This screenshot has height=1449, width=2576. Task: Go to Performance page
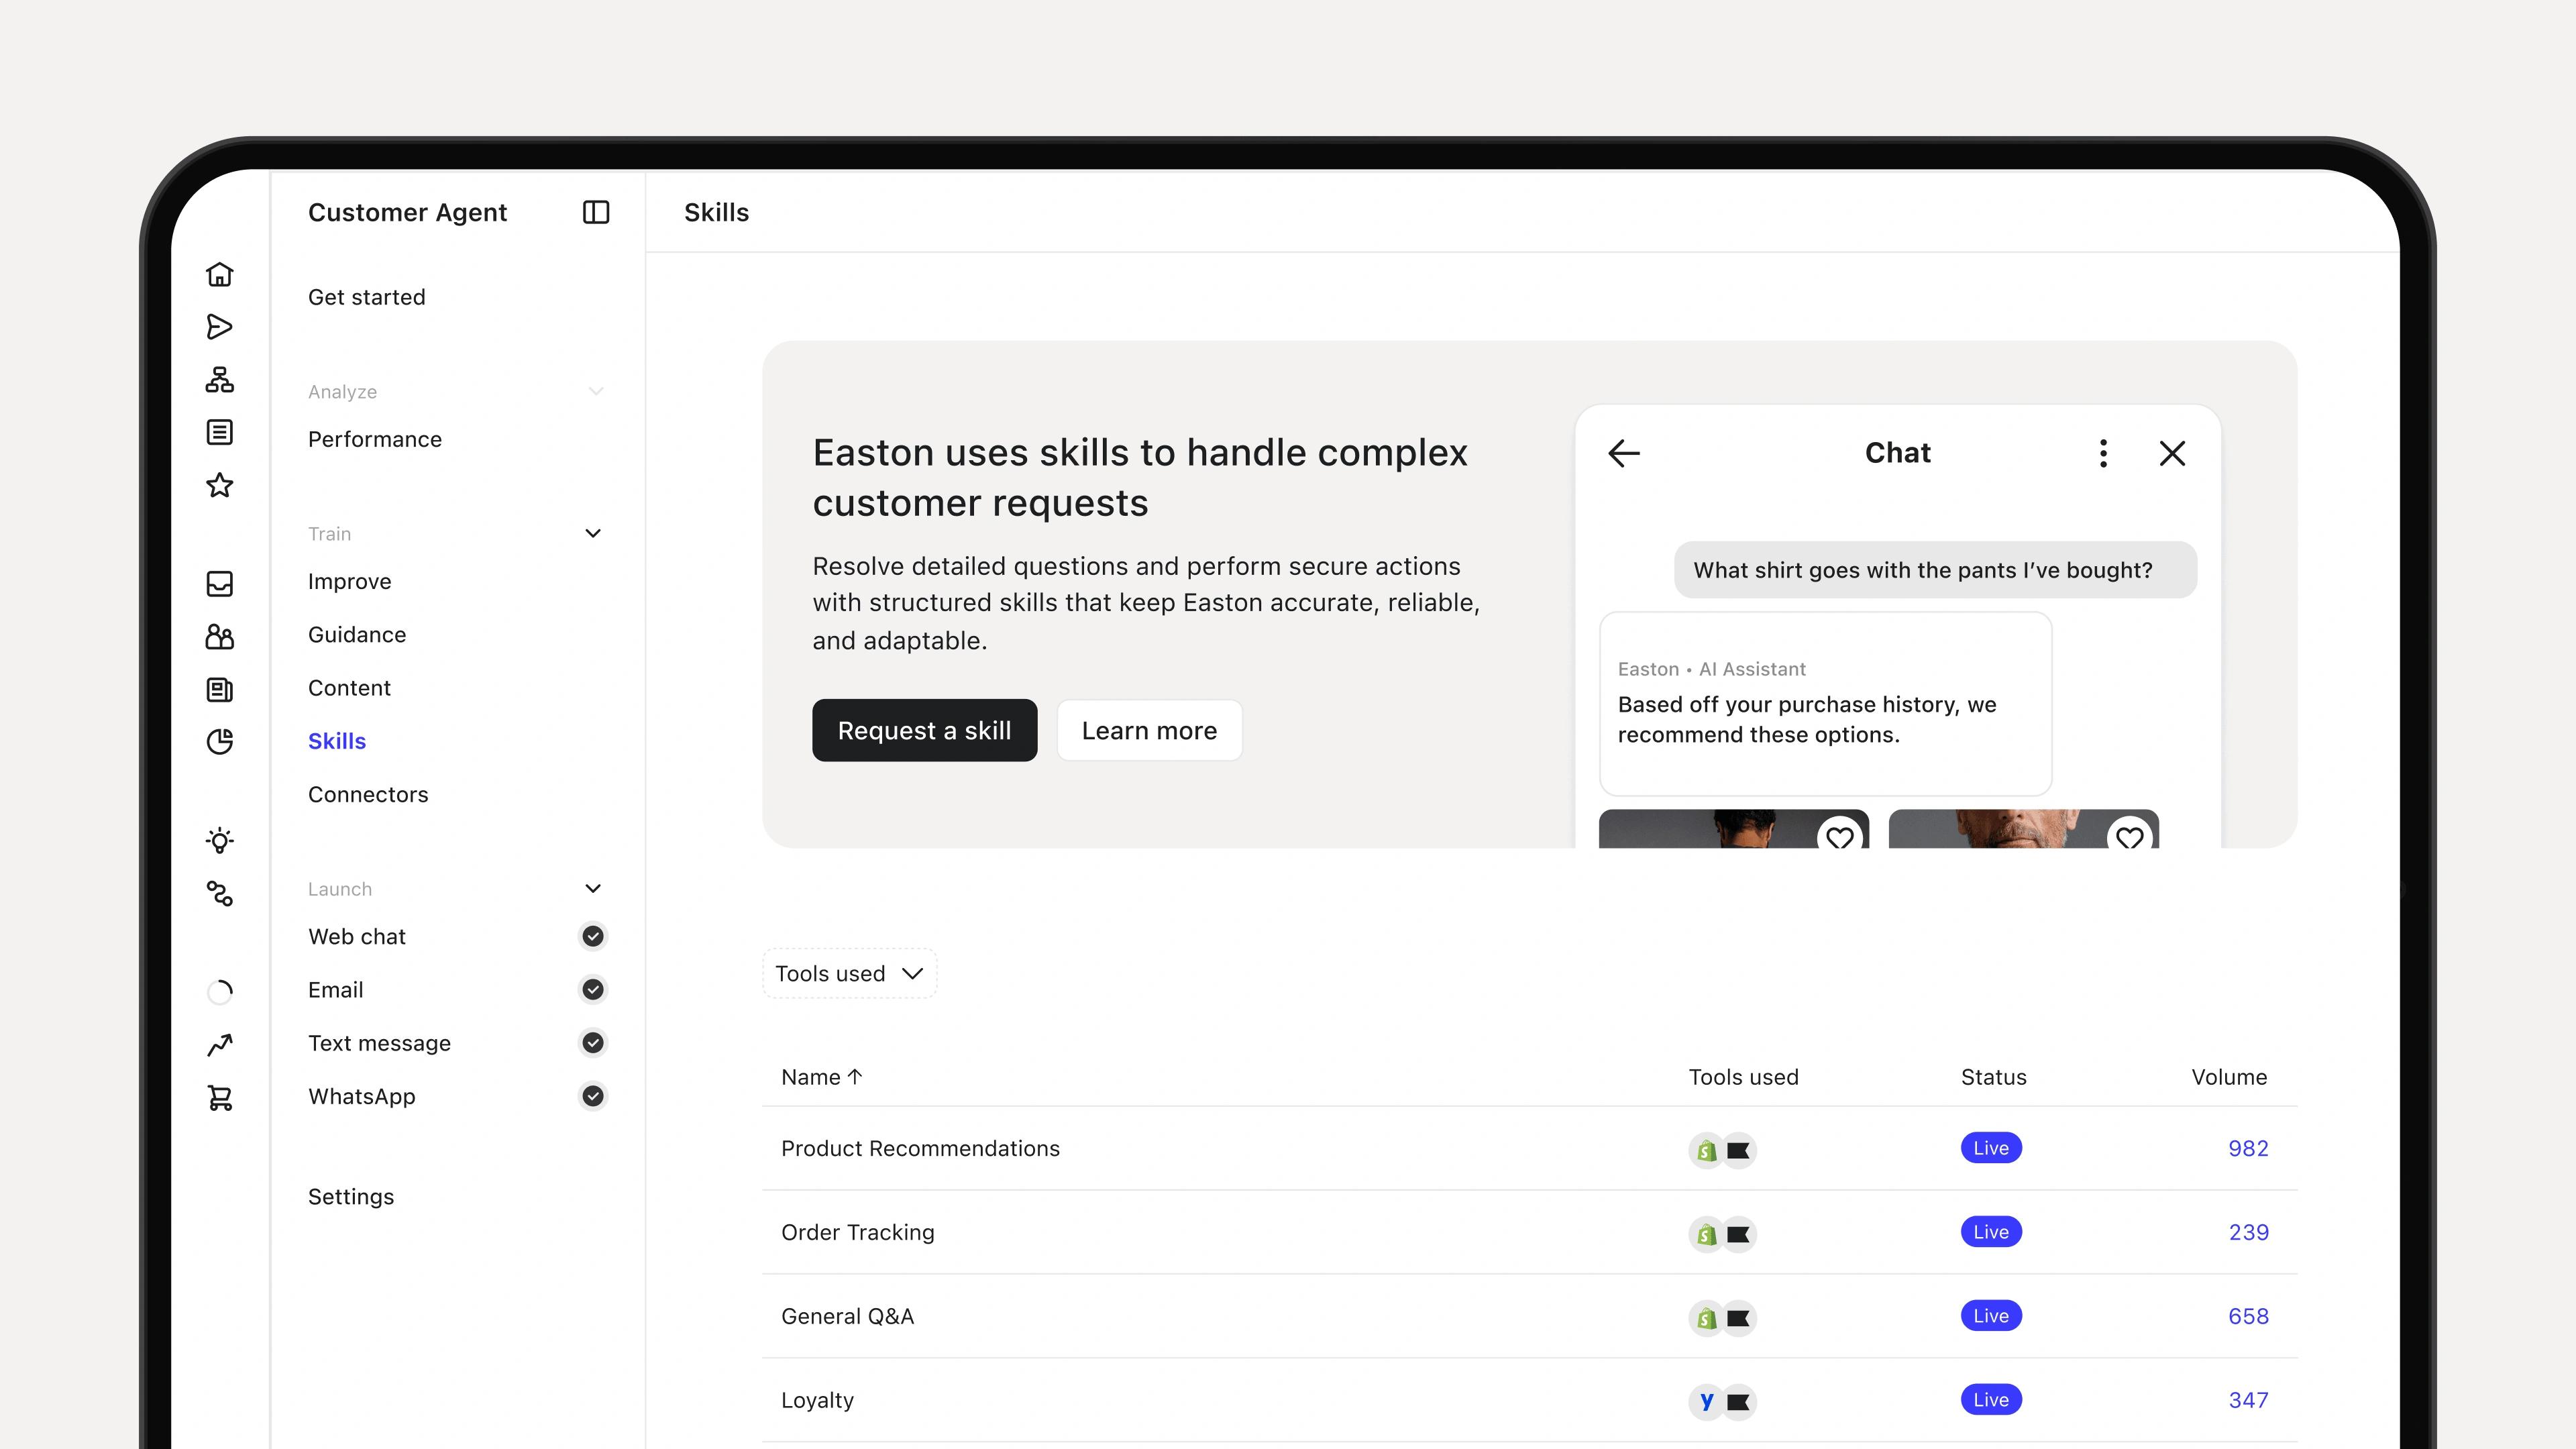[374, 439]
